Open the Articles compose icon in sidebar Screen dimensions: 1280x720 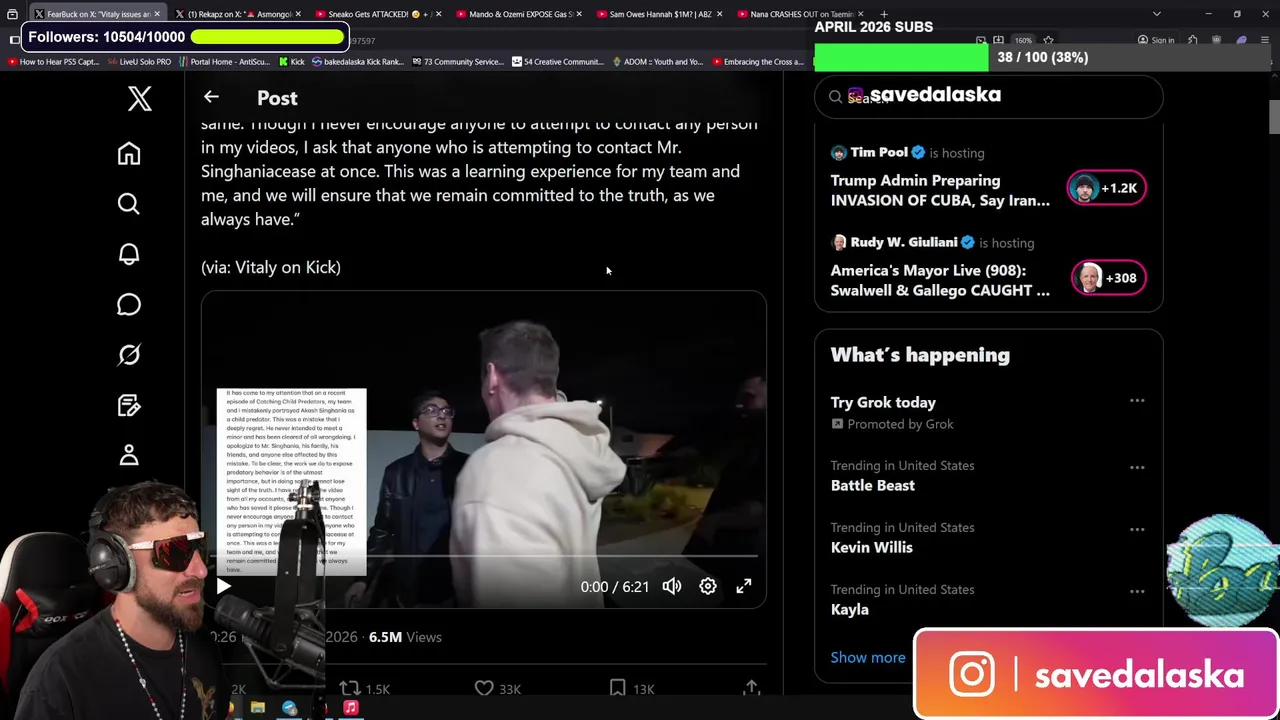pyautogui.click(x=129, y=405)
